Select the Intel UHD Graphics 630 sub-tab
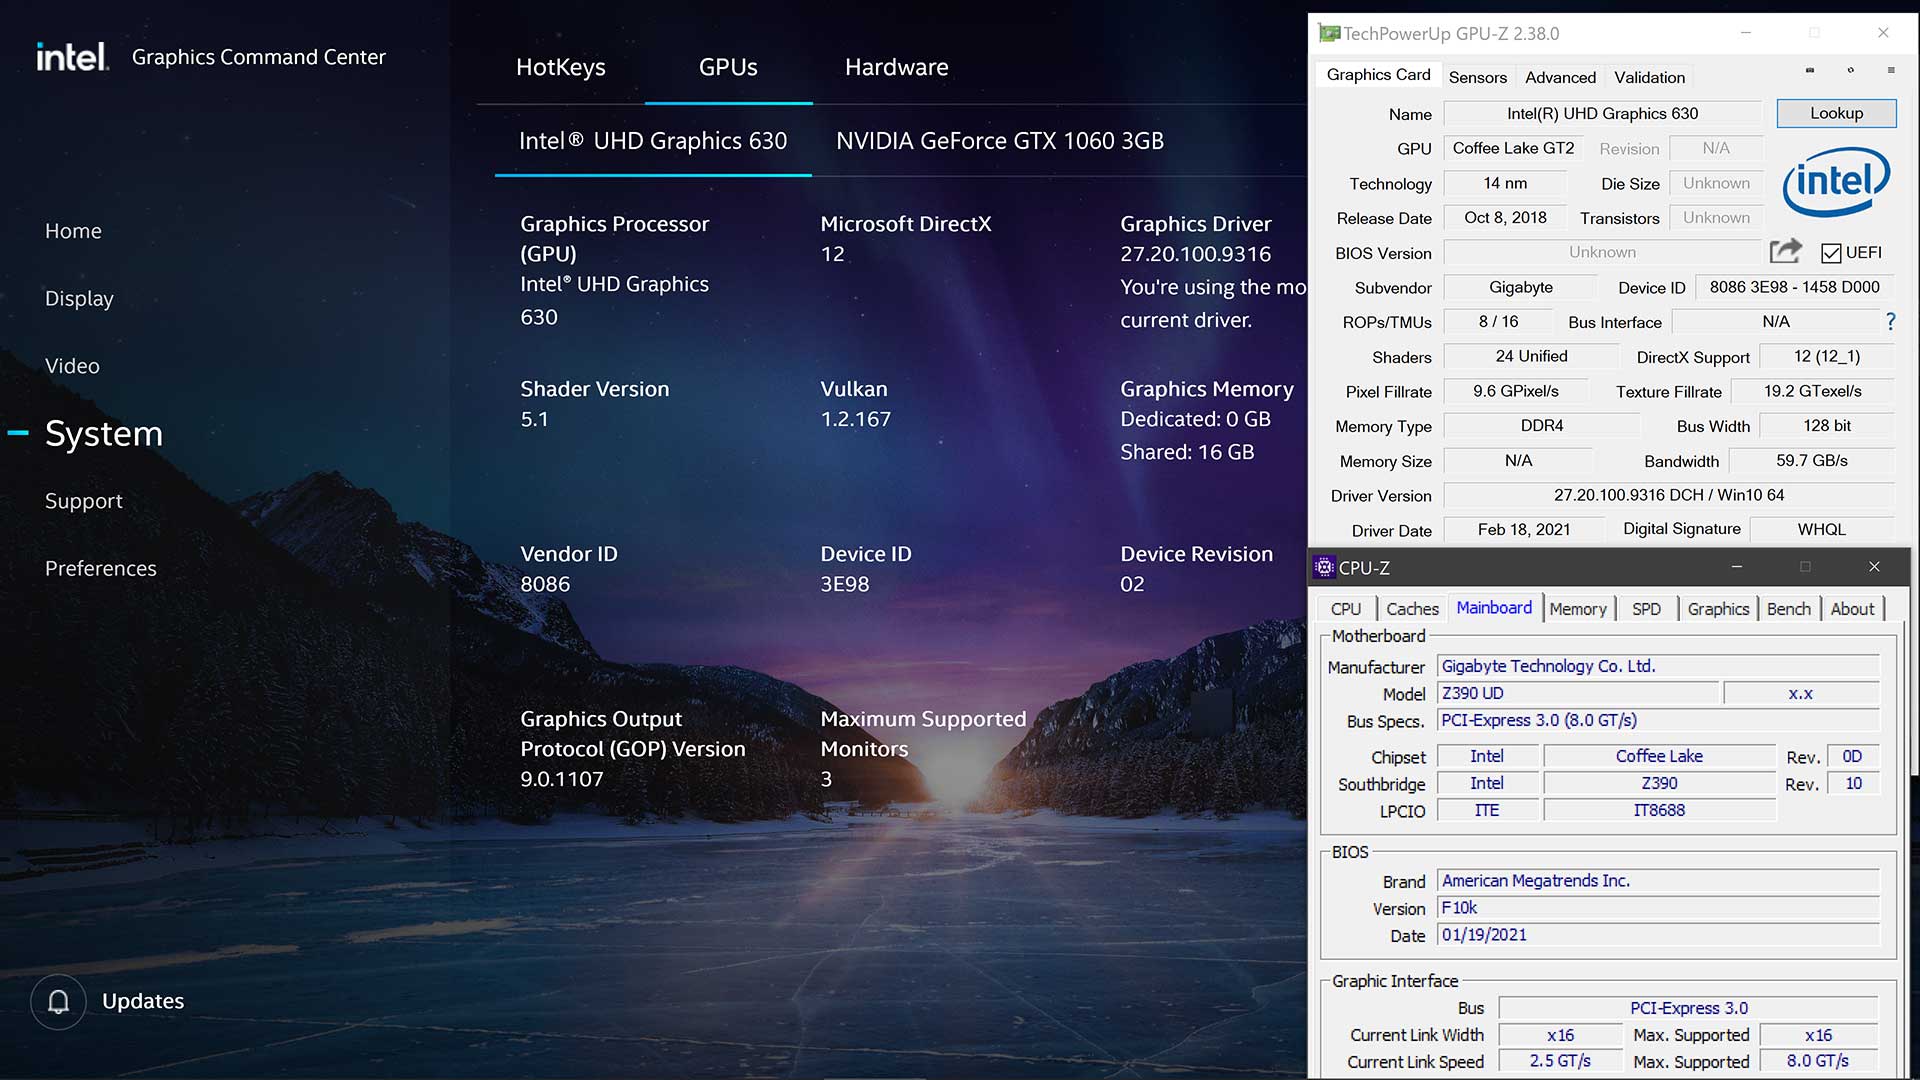 pyautogui.click(x=653, y=141)
